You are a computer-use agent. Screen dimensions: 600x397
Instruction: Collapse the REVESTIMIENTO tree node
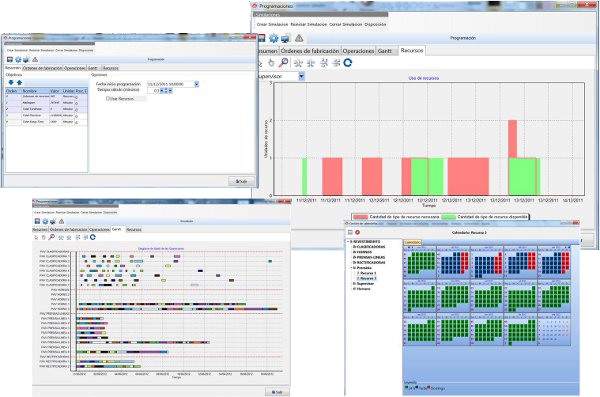click(348, 242)
